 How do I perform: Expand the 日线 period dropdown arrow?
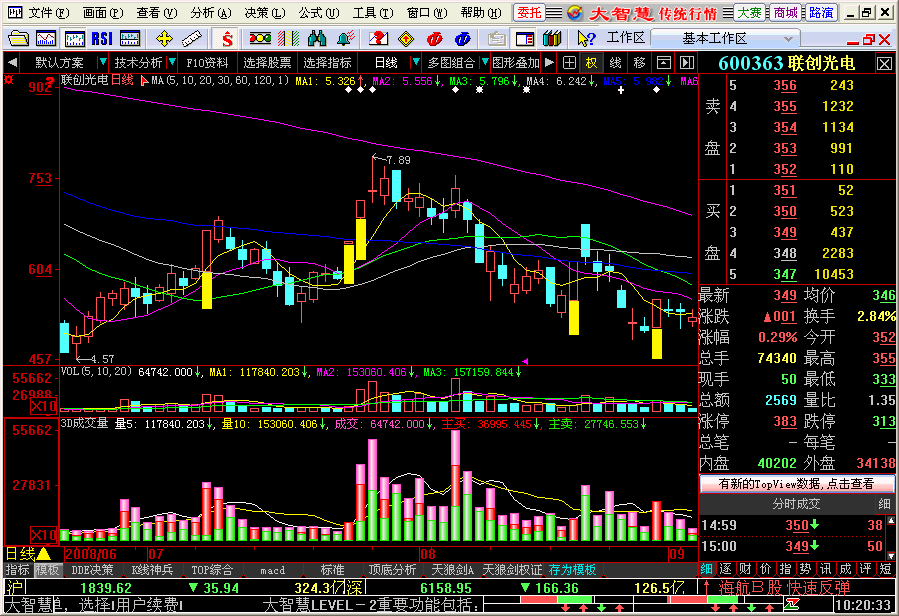(x=416, y=62)
